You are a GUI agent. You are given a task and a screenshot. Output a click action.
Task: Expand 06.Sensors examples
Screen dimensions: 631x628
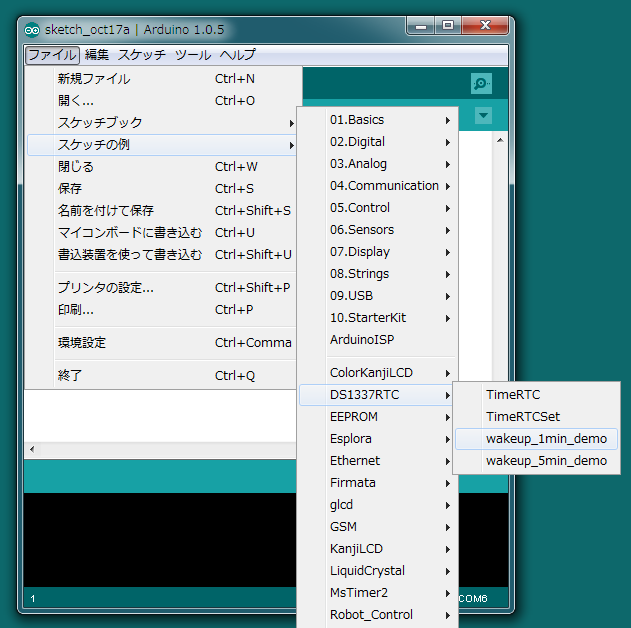tap(378, 230)
